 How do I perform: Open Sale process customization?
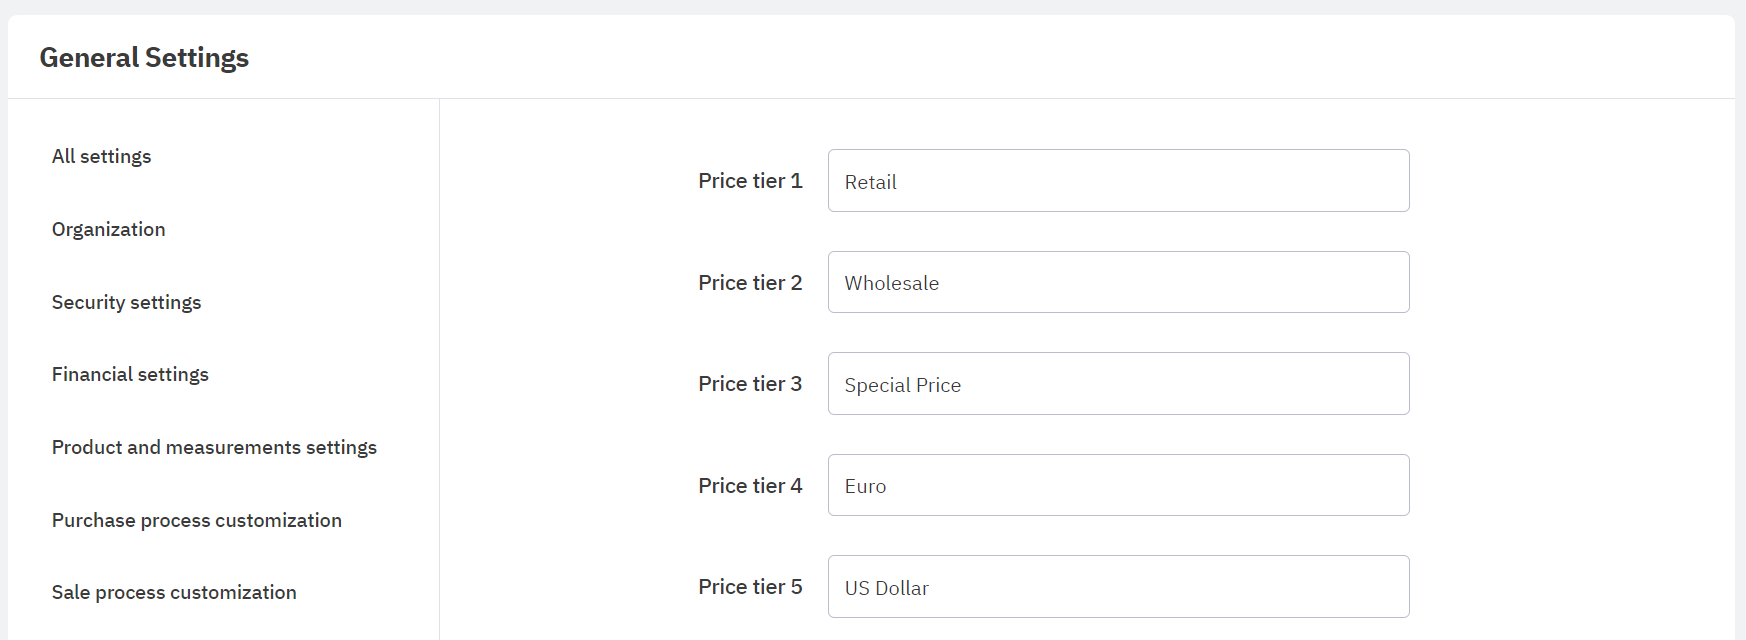[175, 593]
